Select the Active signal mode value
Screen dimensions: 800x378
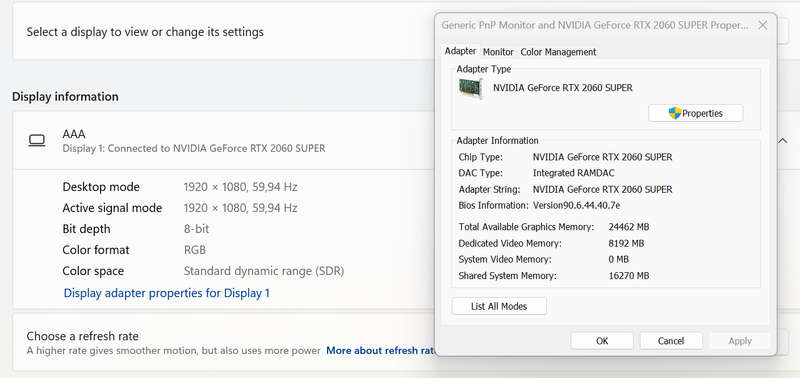tap(240, 208)
